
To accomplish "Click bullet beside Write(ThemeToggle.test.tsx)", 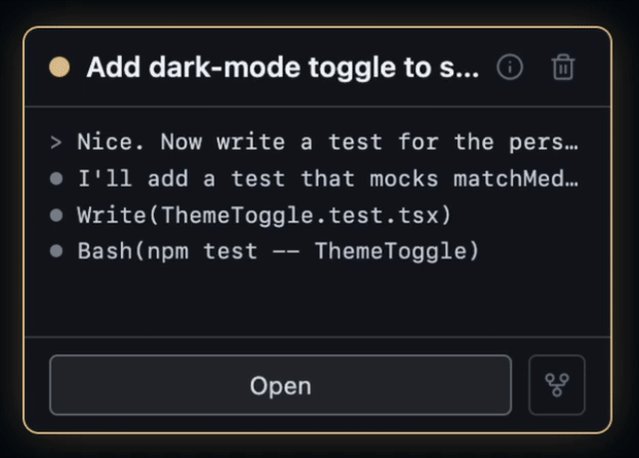I will (x=56, y=215).
